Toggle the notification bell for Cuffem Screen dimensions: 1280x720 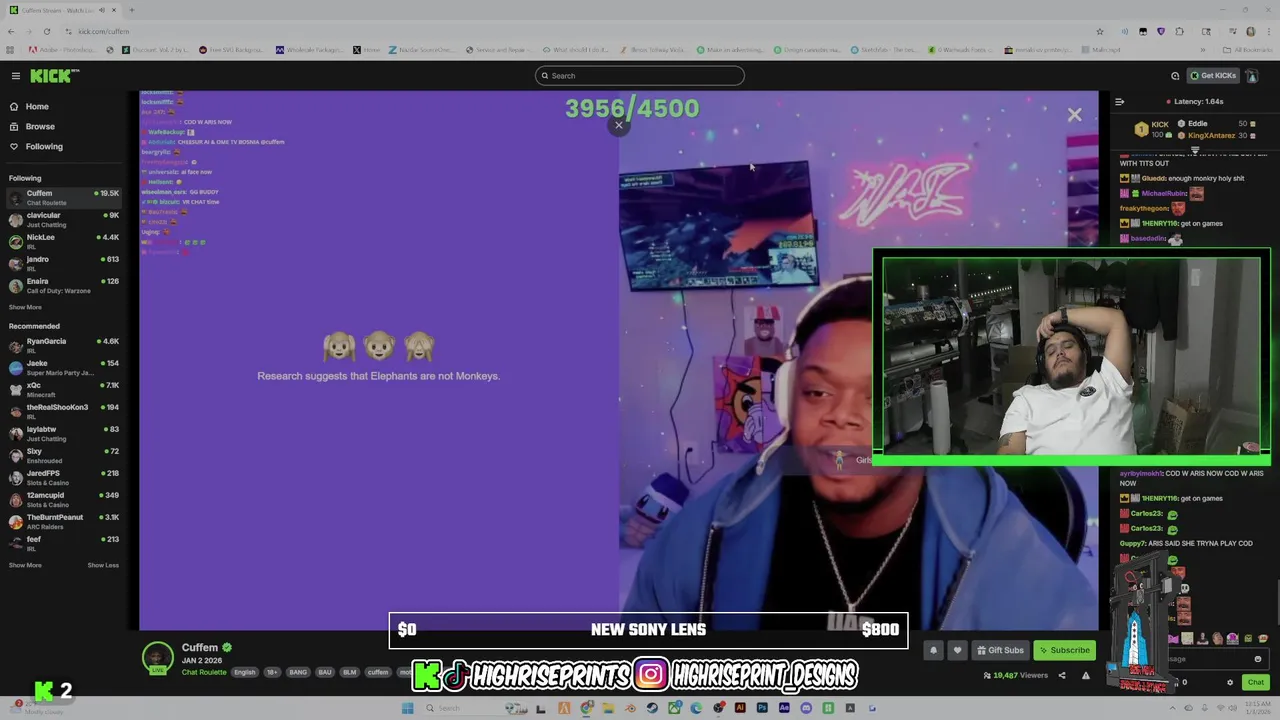[x=933, y=650]
